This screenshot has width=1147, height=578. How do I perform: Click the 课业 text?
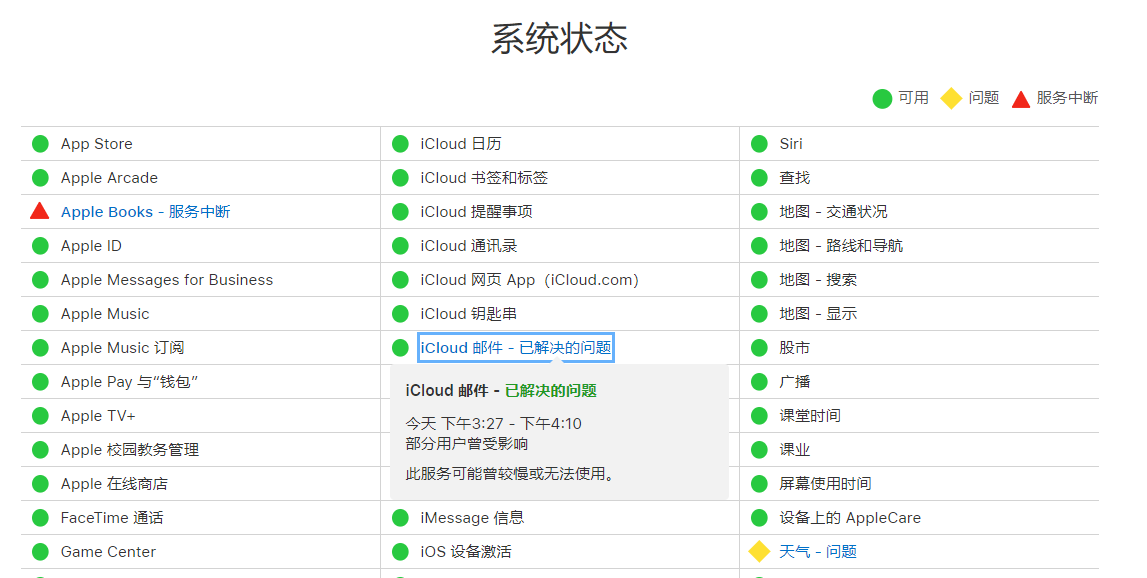click(x=794, y=450)
